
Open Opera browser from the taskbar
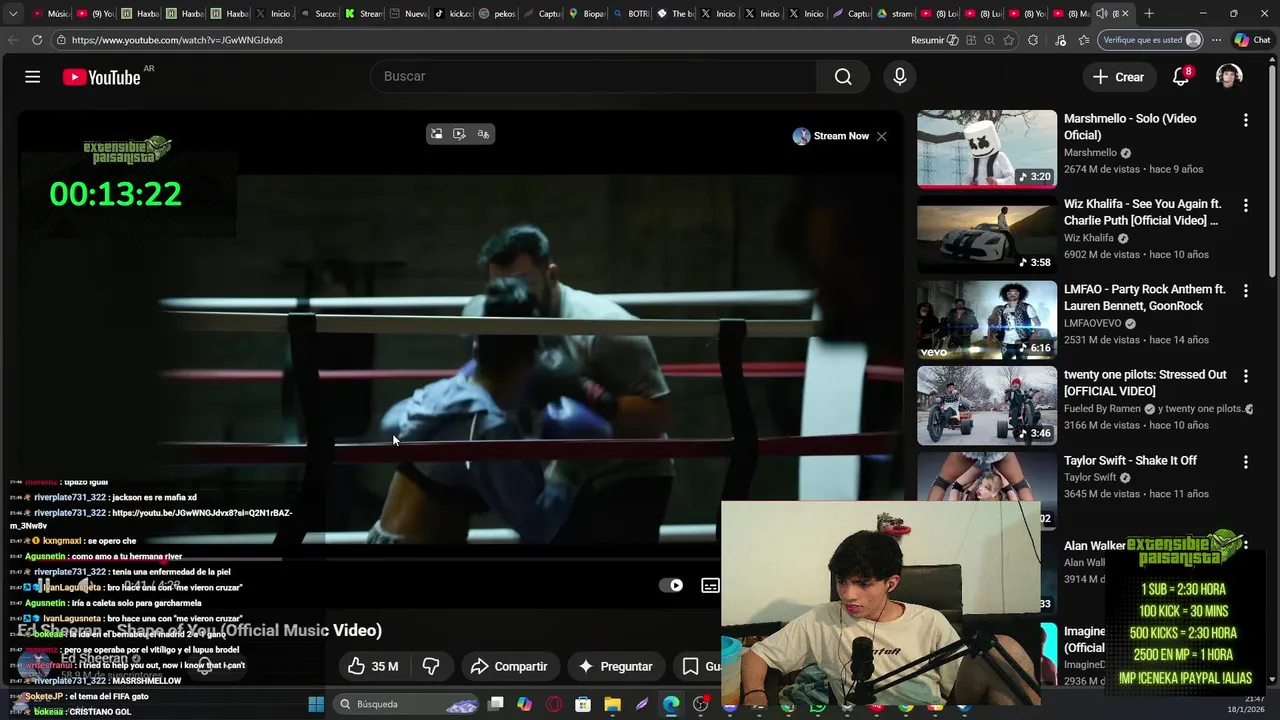[554, 704]
